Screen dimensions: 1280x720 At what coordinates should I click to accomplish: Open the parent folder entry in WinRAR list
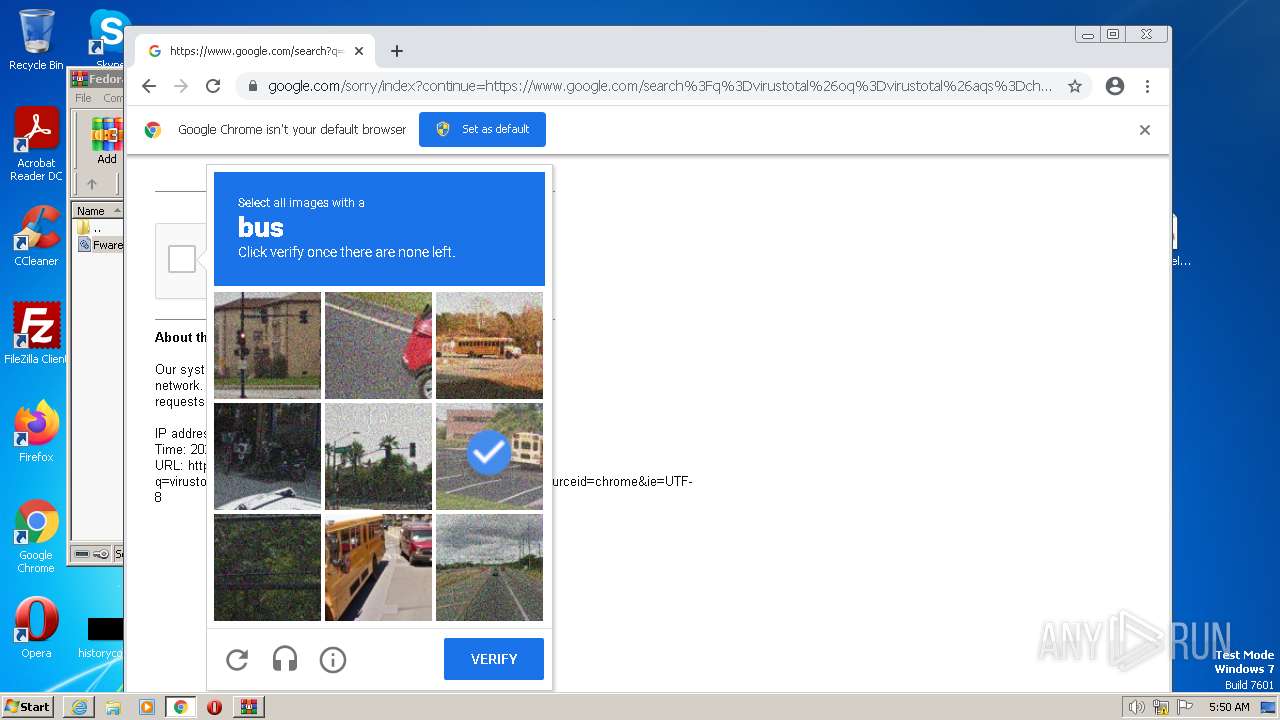coord(97,228)
